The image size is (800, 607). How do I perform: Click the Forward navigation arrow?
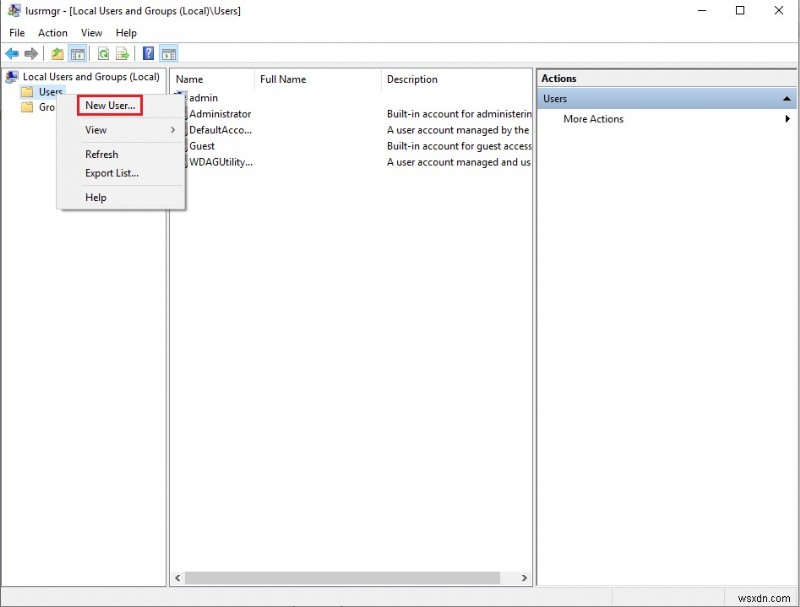point(29,53)
